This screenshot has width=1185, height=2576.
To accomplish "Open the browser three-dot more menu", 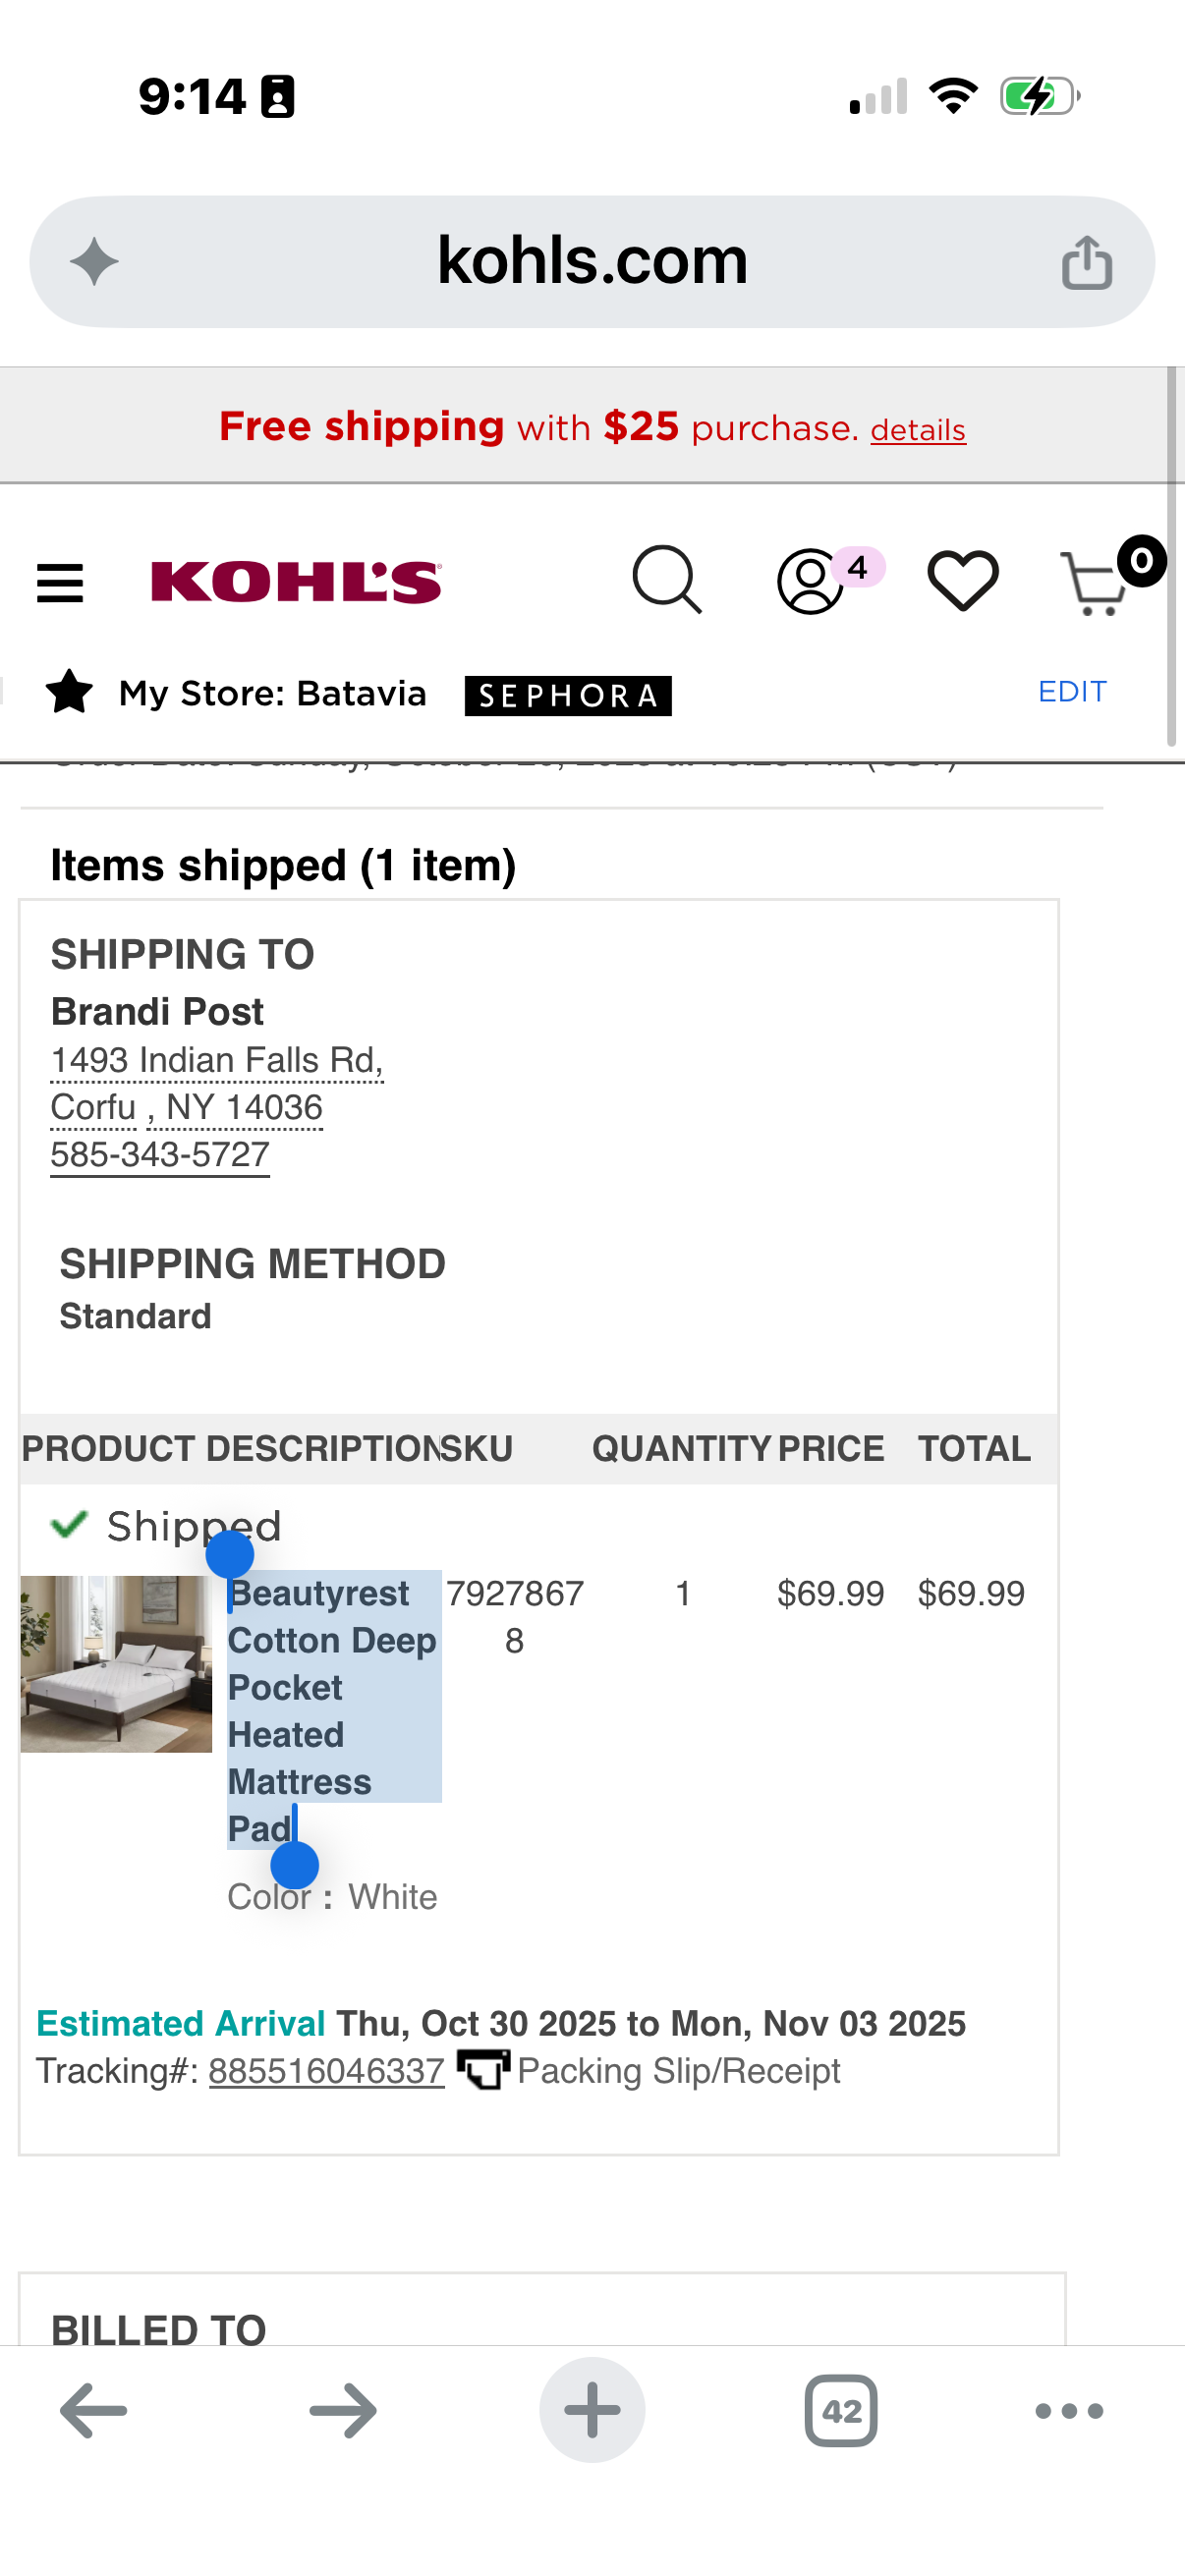I will point(1069,2411).
